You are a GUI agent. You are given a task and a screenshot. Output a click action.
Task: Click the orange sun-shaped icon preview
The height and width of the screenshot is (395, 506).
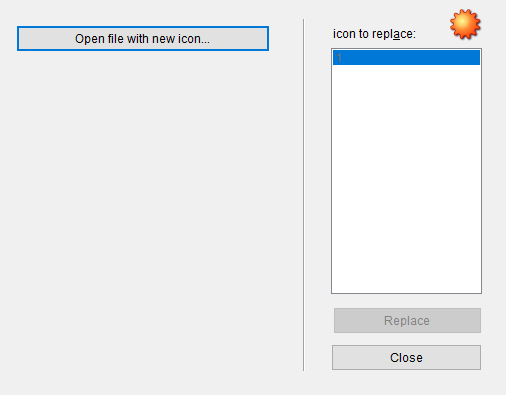point(465,24)
